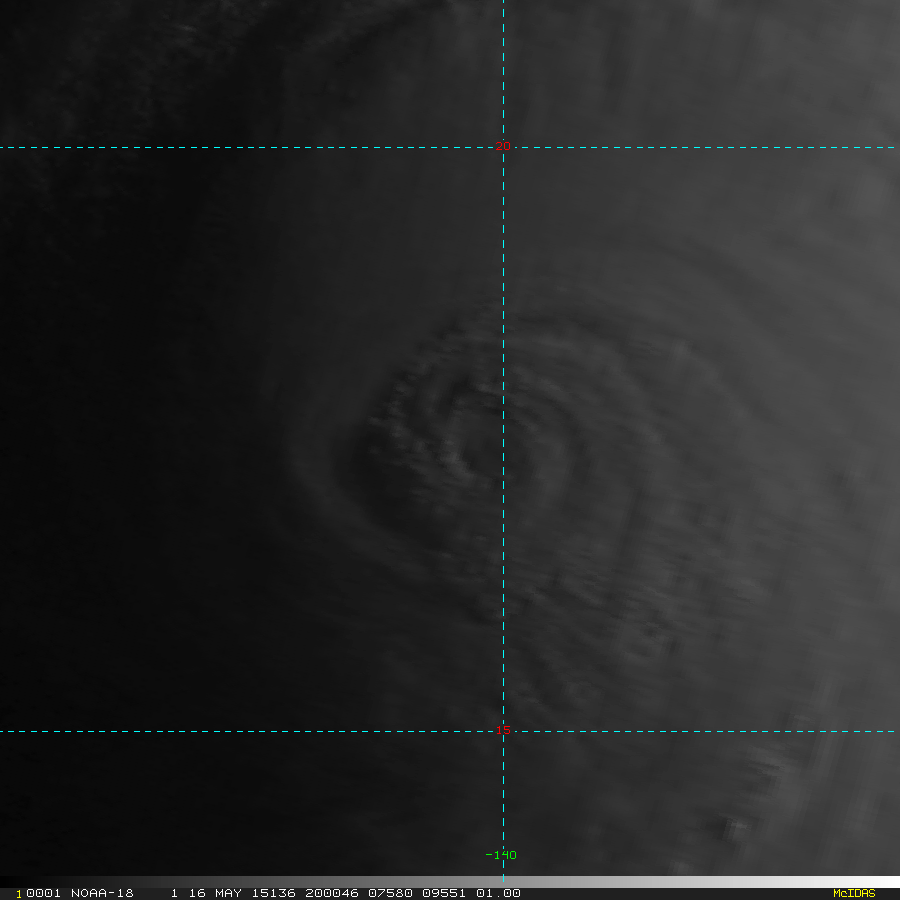
Task: Click the yellow "McIDAS" label
Action: pos(854,893)
